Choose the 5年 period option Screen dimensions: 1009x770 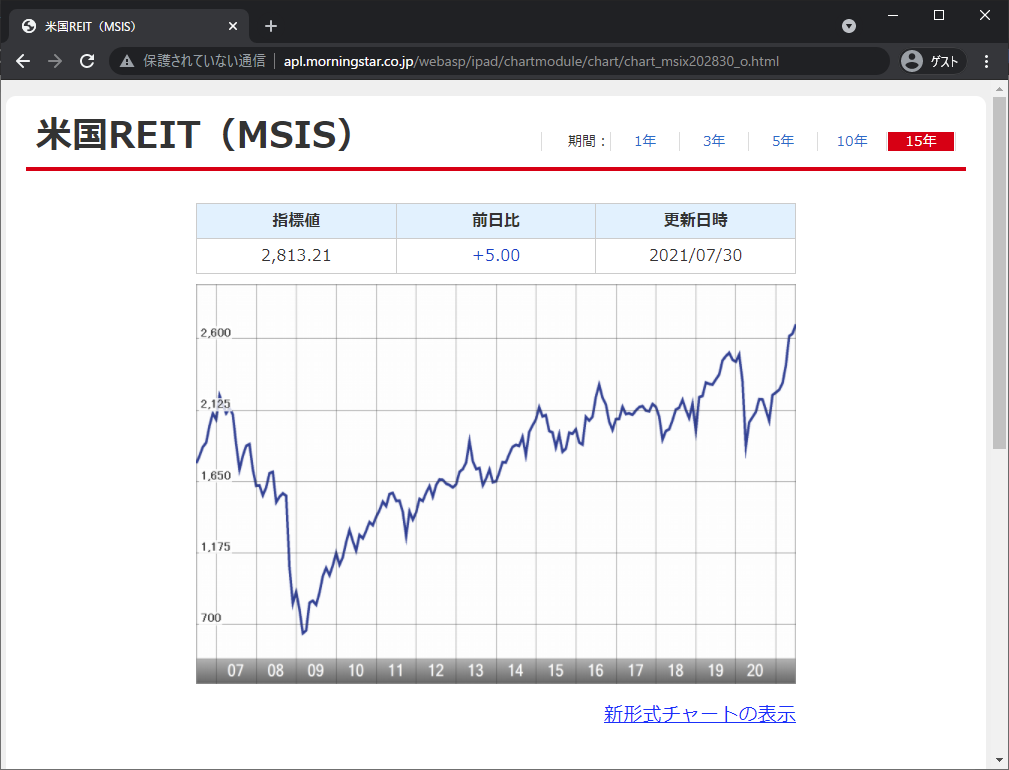(x=783, y=141)
